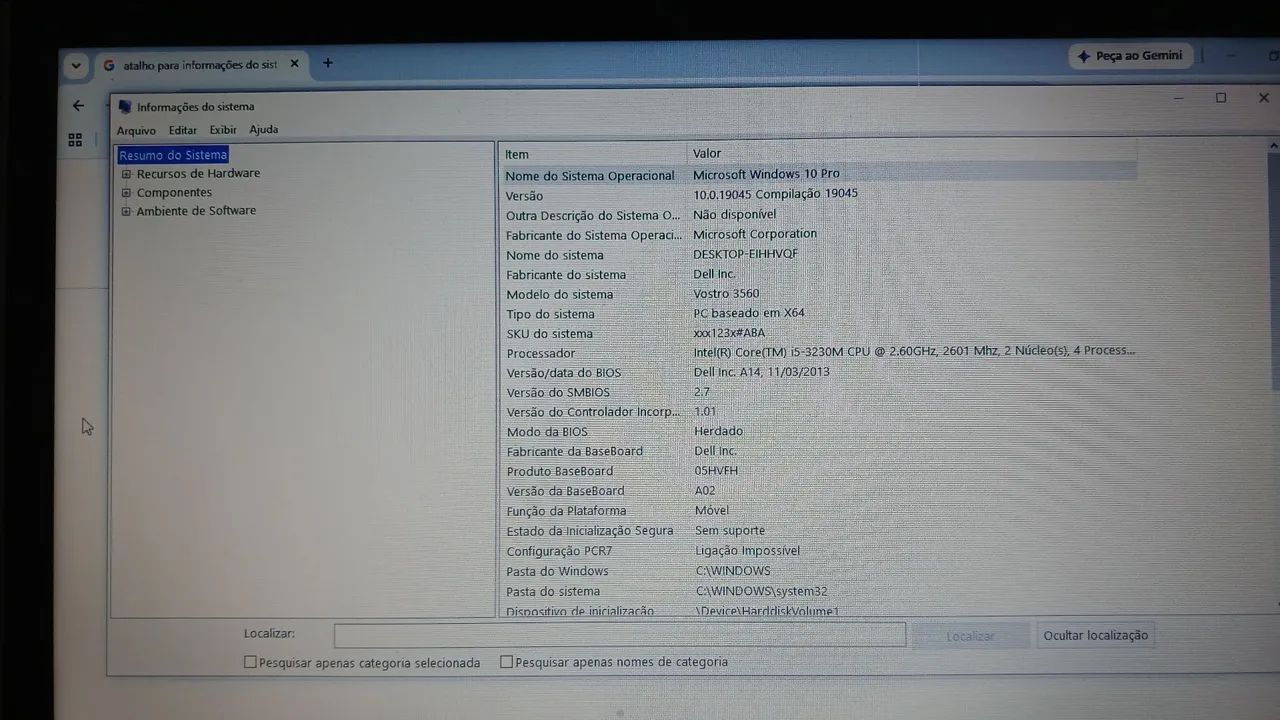This screenshot has height=720, width=1280.
Task: Click the Intel Core i5-3230M value
Action: click(914, 351)
